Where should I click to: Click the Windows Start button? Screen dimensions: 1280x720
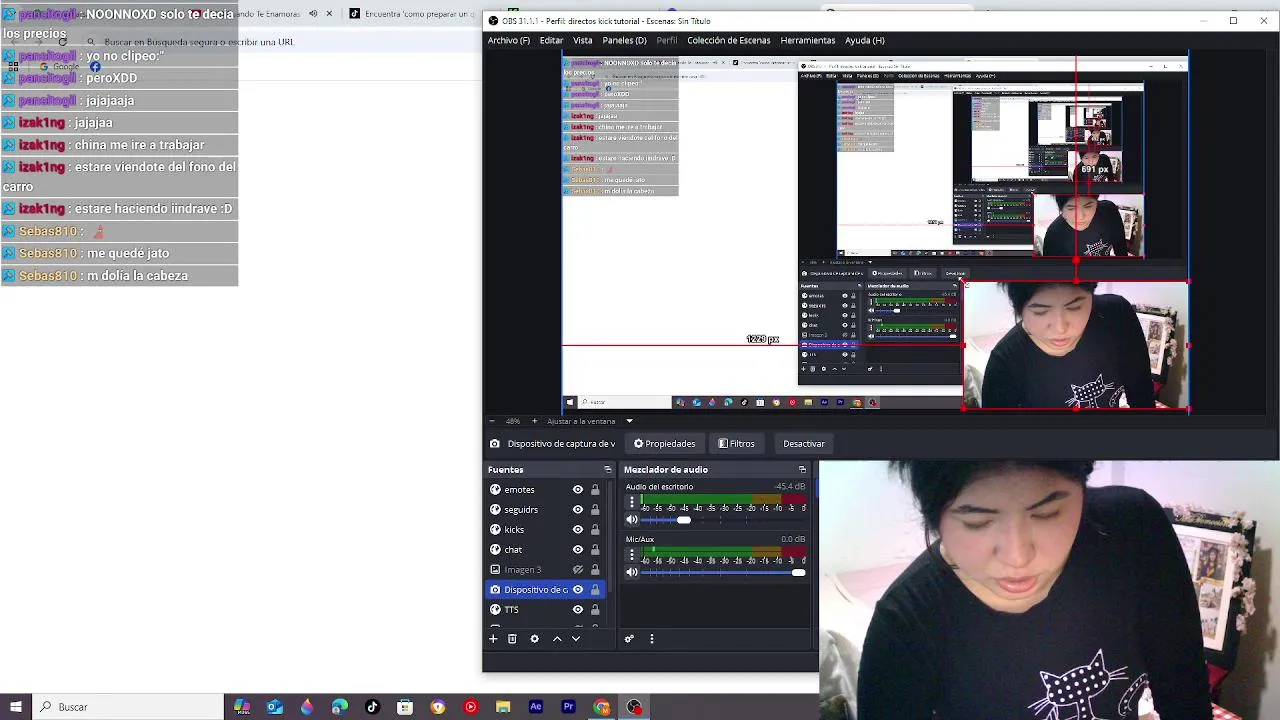pyautogui.click(x=15, y=707)
